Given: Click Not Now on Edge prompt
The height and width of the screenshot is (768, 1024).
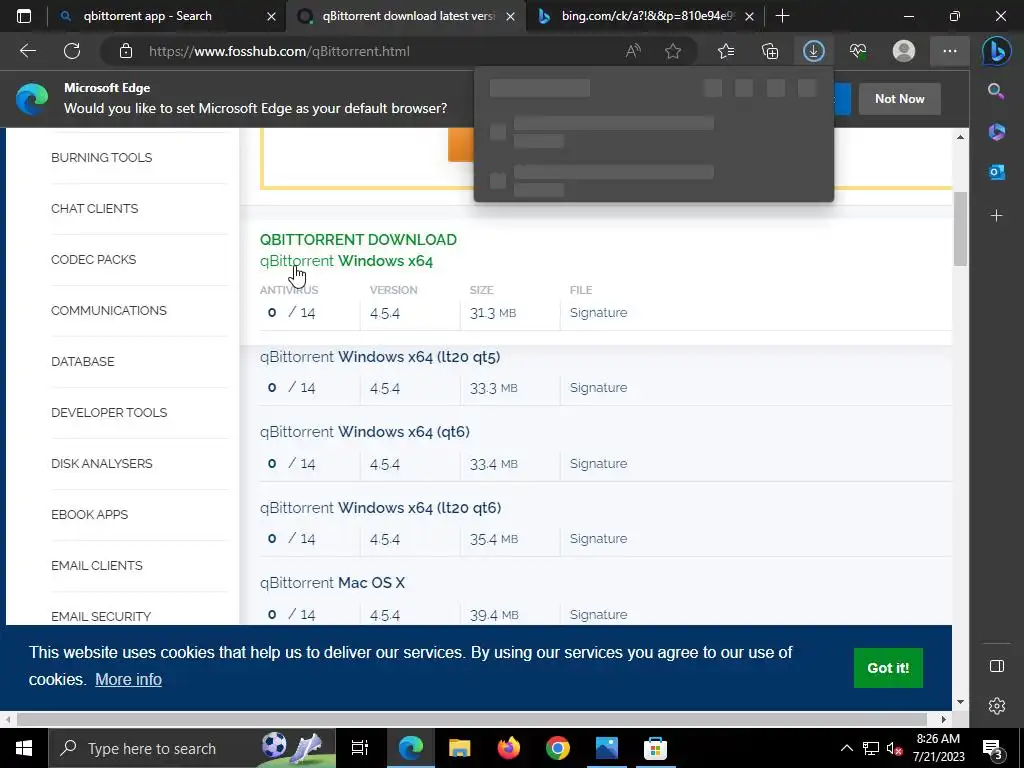Looking at the screenshot, I should click(899, 99).
